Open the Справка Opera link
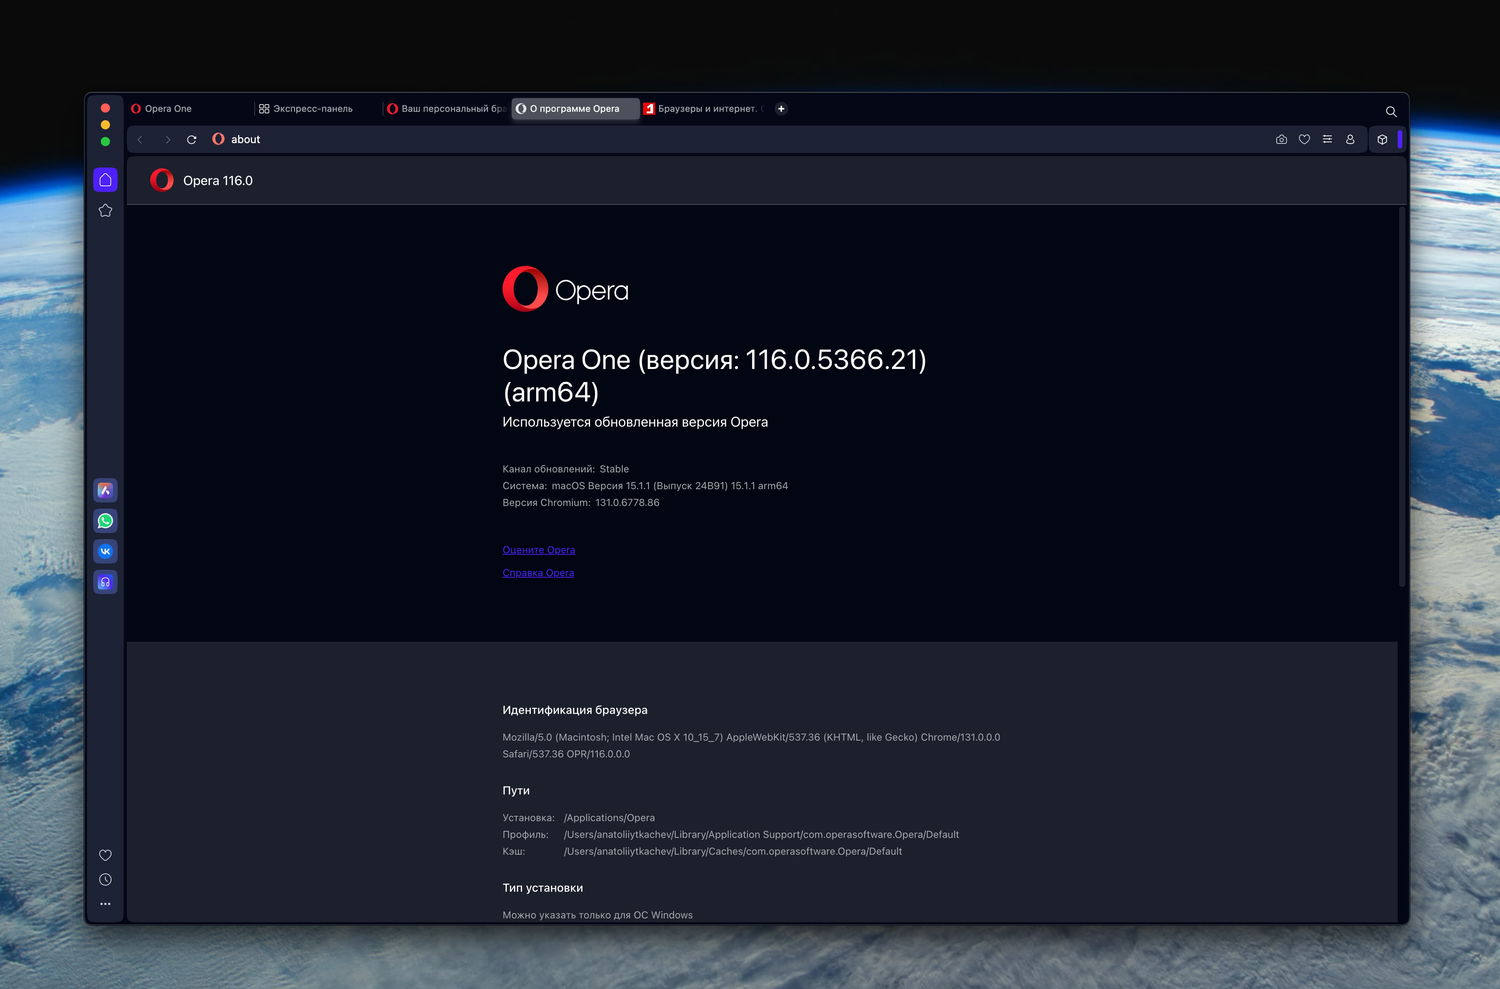 [x=538, y=573]
